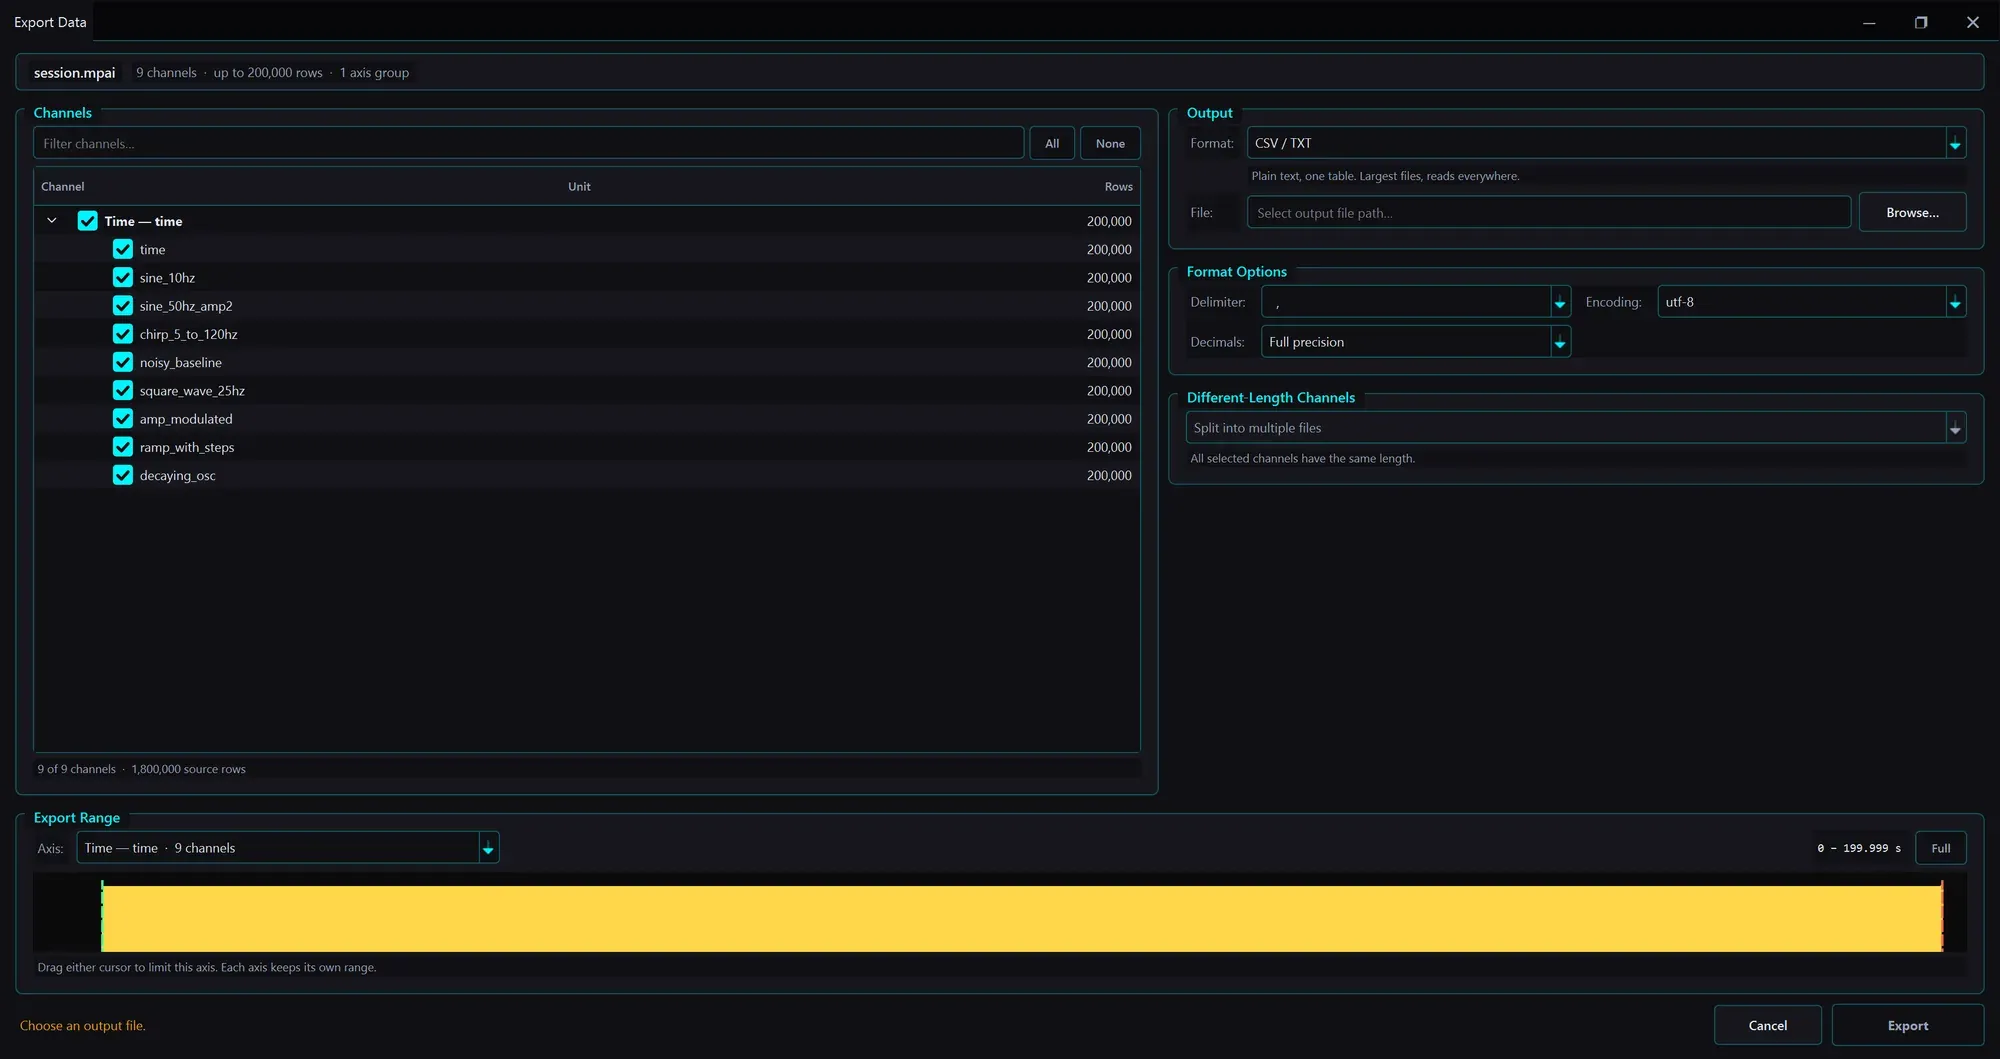
Task: Click the right range cursor on the timeline
Action: pyautogui.click(x=1942, y=916)
